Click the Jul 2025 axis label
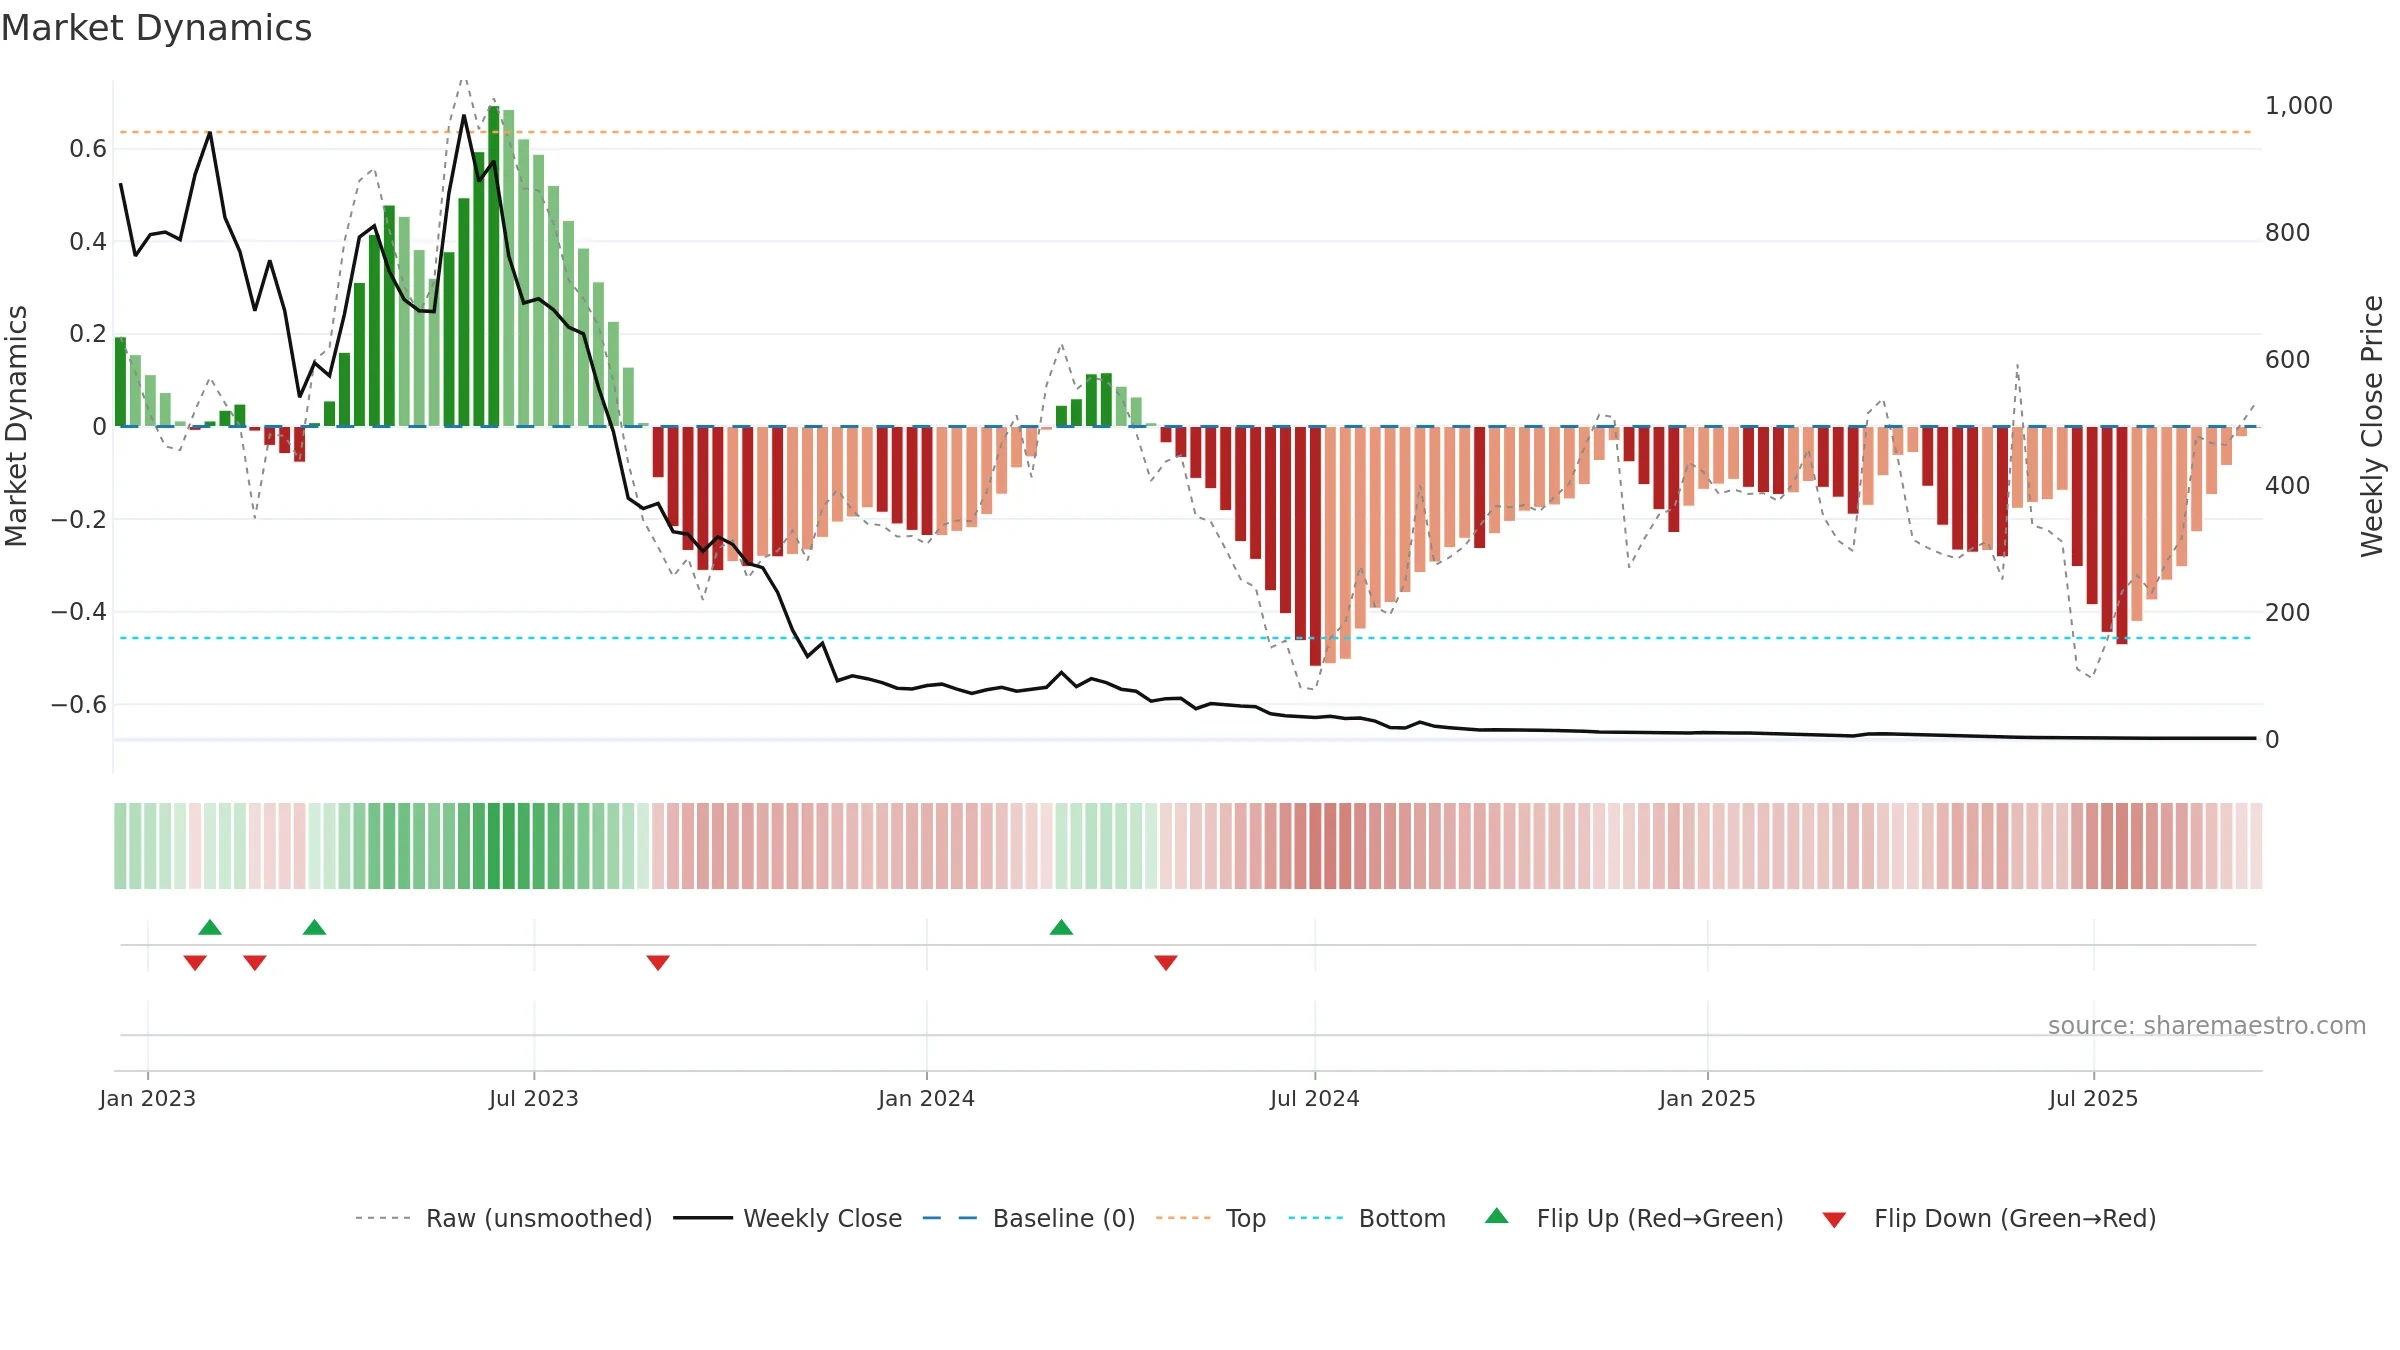 click(x=2094, y=1098)
